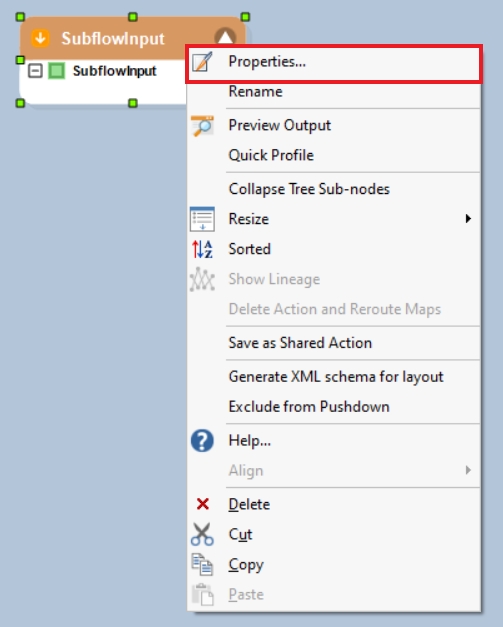Select the green SubflowInput node square
The height and width of the screenshot is (627, 503).
coord(56,71)
